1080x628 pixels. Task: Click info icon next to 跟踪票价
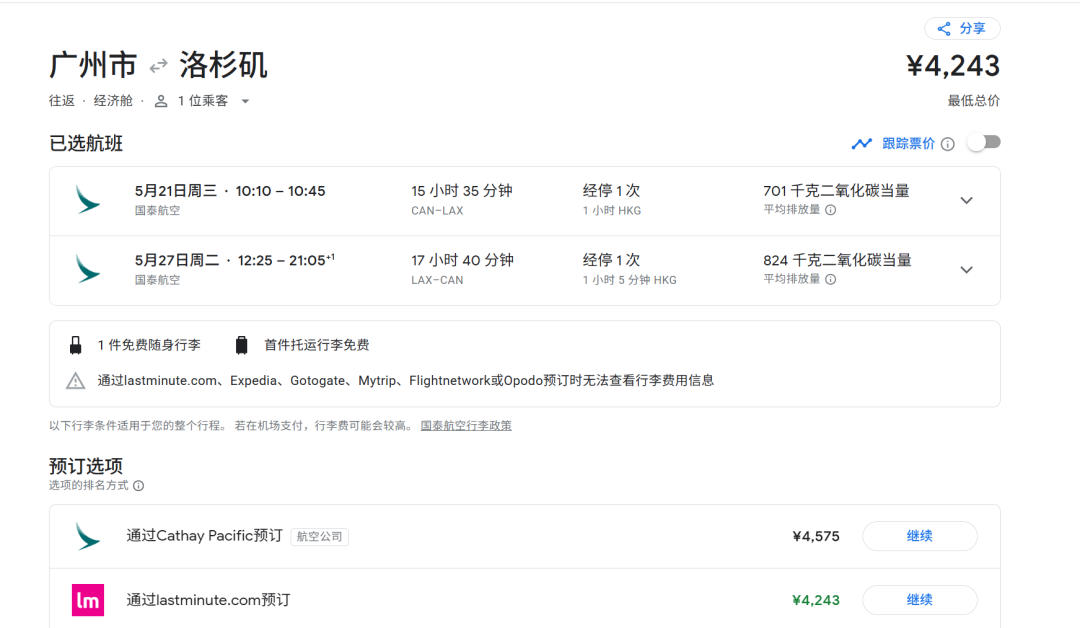point(948,144)
